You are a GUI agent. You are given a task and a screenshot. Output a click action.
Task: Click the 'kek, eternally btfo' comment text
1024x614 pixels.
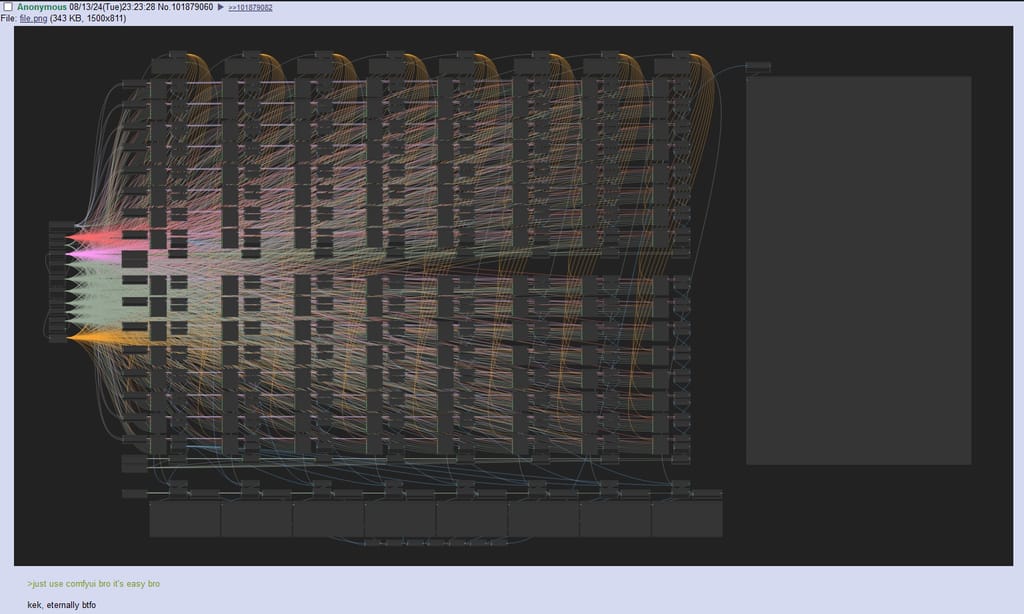coord(61,604)
